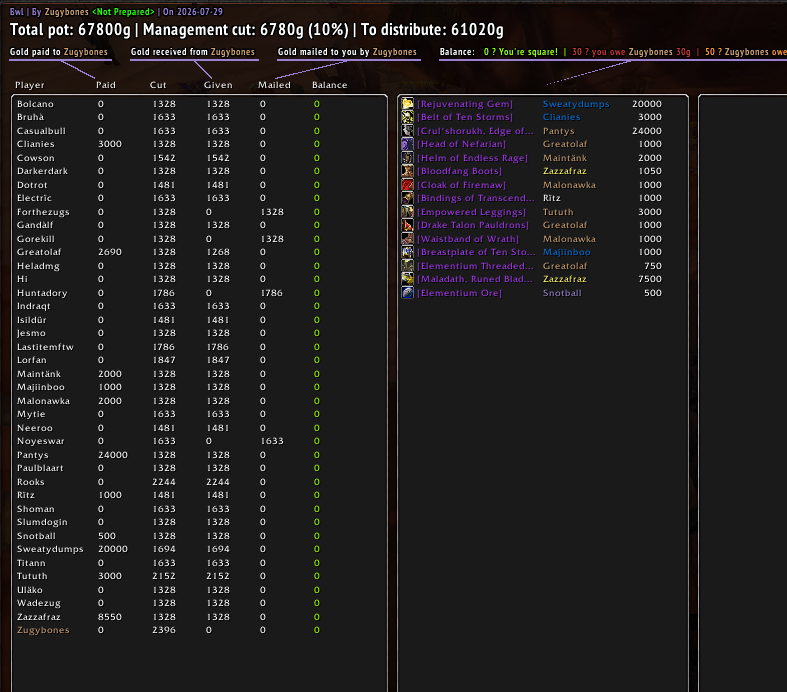
Task: Click Huntadory's mailed amount 1786
Action: (272, 293)
